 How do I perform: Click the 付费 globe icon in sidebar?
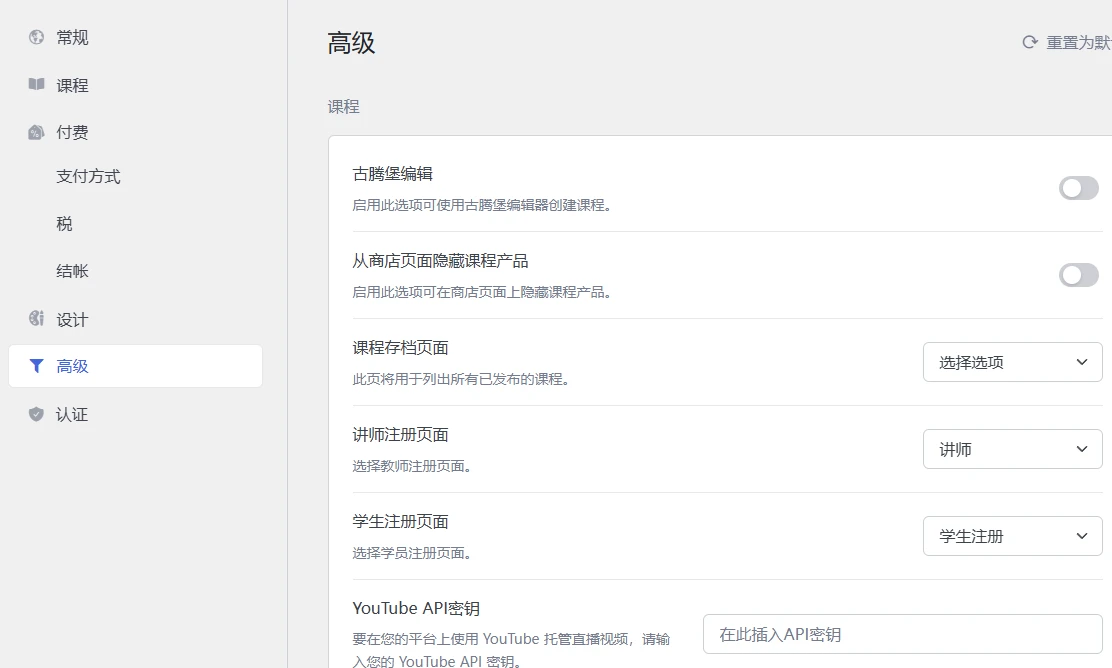[x=34, y=131]
